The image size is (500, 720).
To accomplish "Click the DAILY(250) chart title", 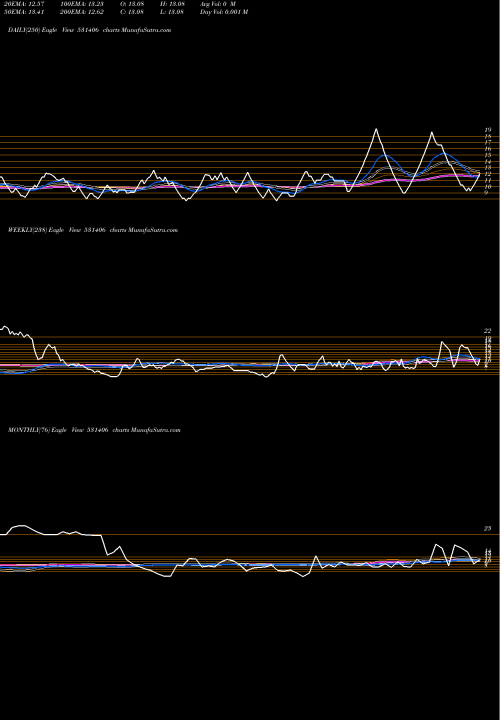I will (90, 30).
